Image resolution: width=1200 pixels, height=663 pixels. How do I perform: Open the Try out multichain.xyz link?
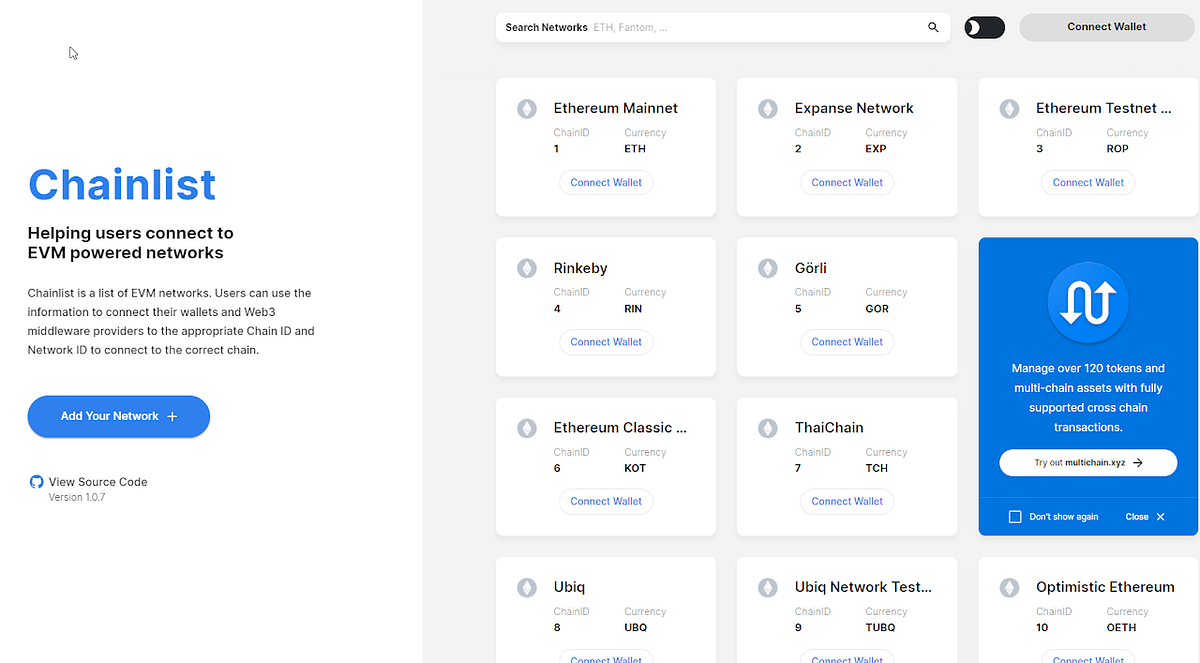pyautogui.click(x=1087, y=462)
